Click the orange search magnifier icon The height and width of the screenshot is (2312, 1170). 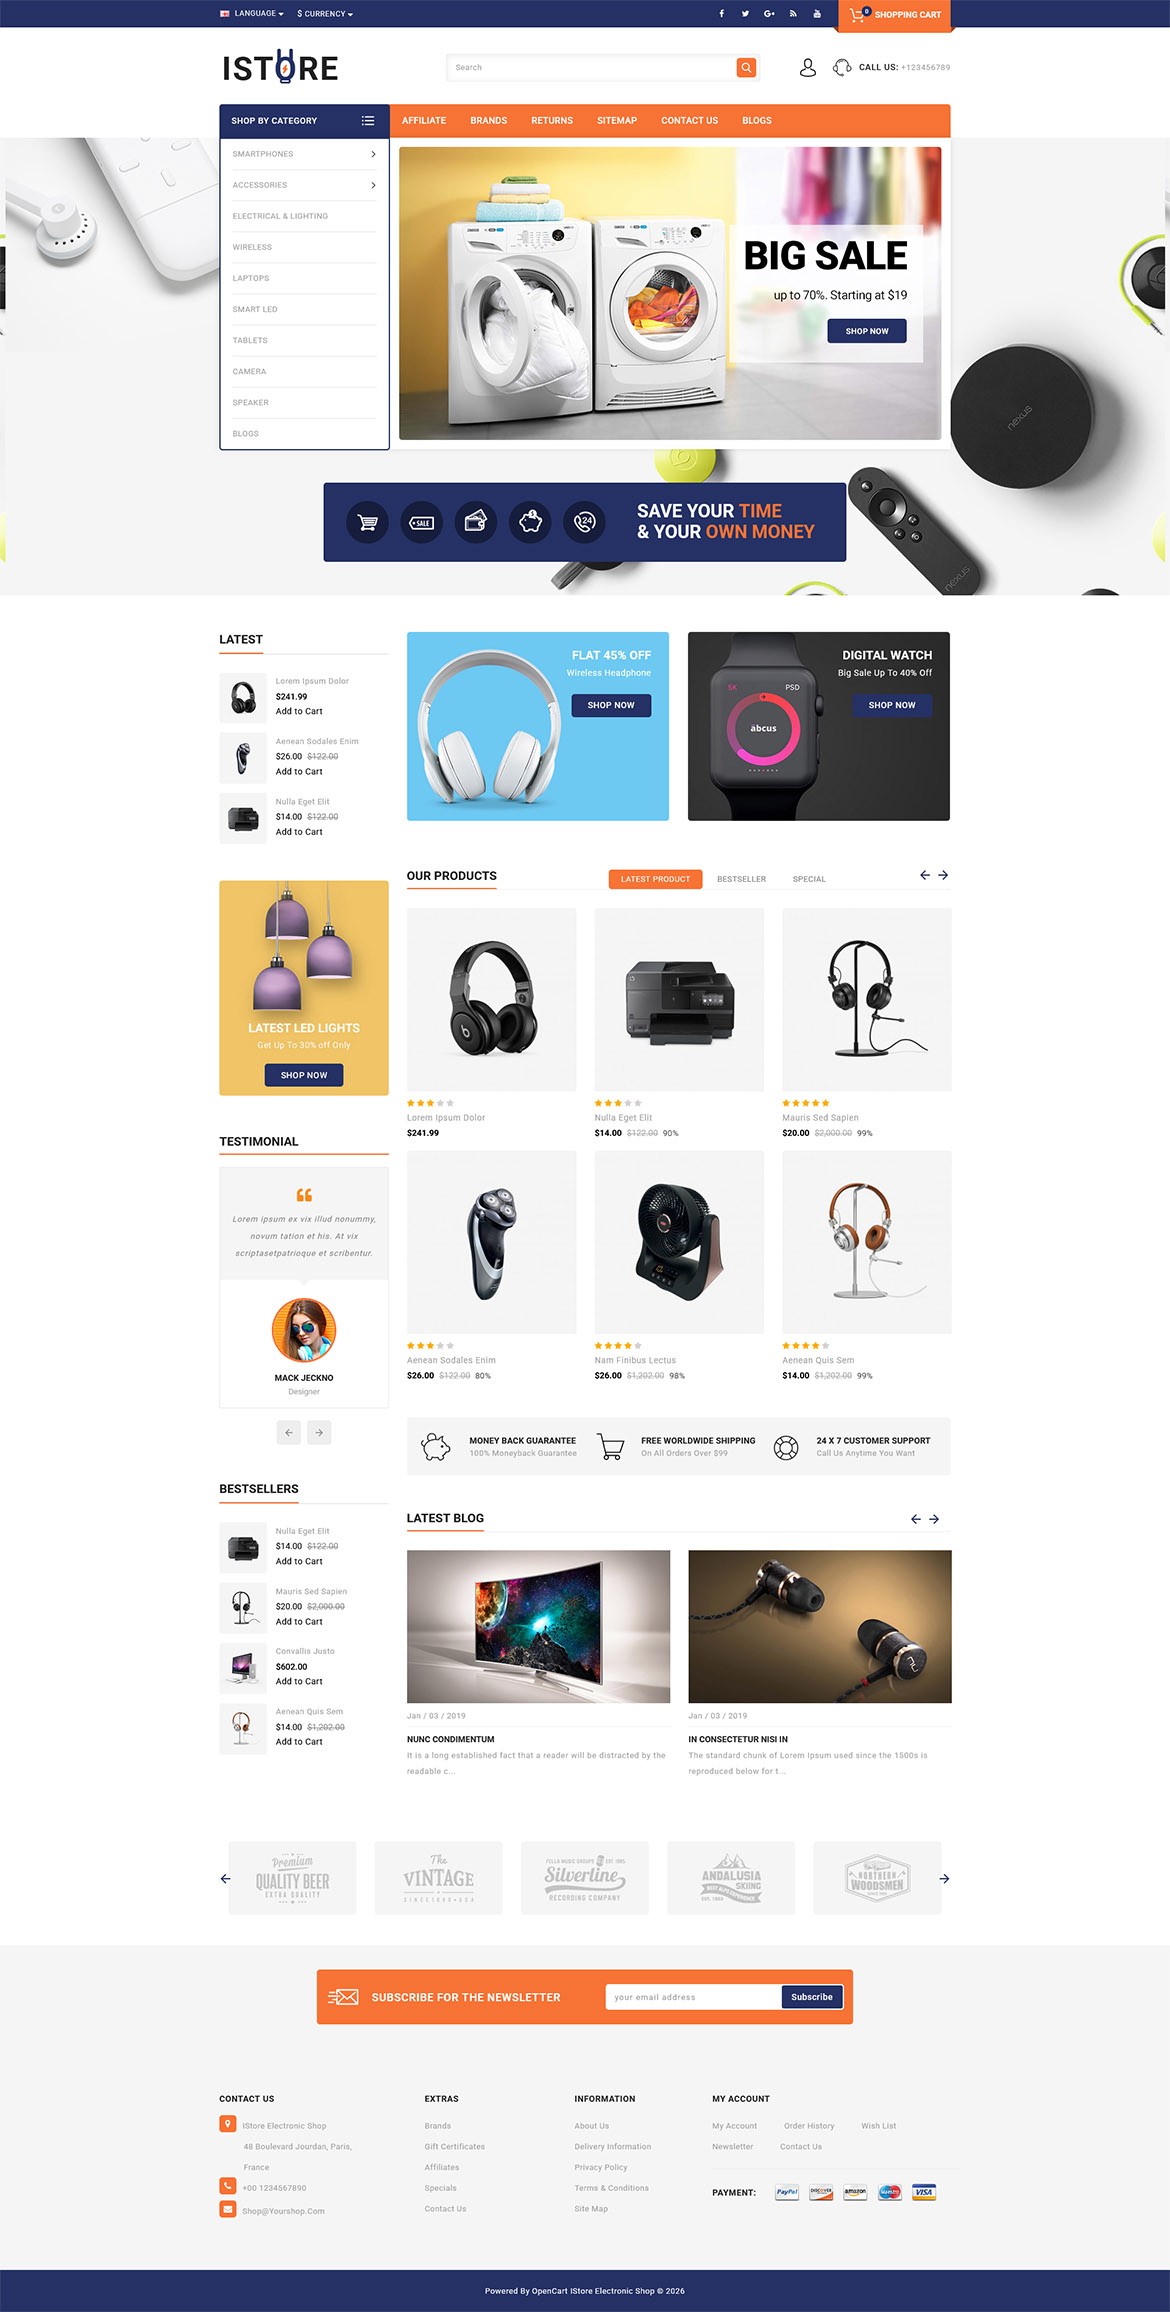click(746, 67)
